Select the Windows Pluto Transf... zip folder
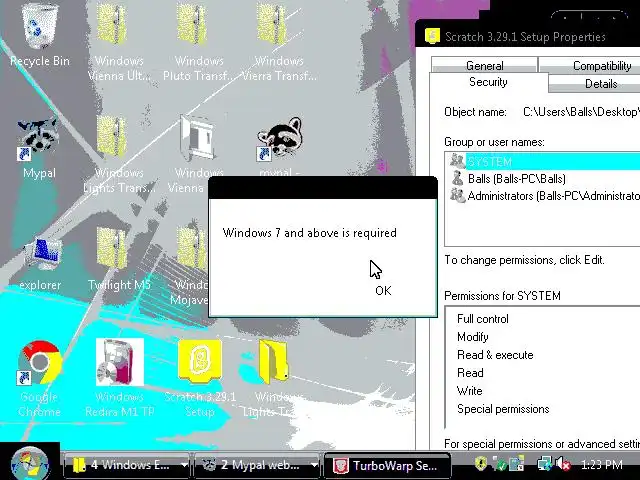 [192, 24]
